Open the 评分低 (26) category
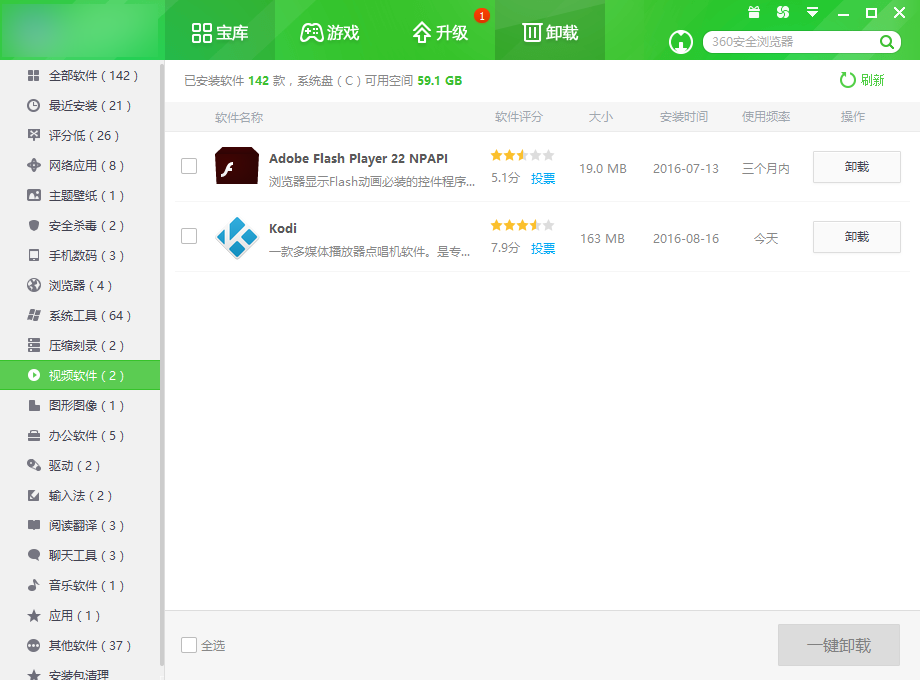Screen dimensions: 920x680 pyautogui.click(x=80, y=136)
